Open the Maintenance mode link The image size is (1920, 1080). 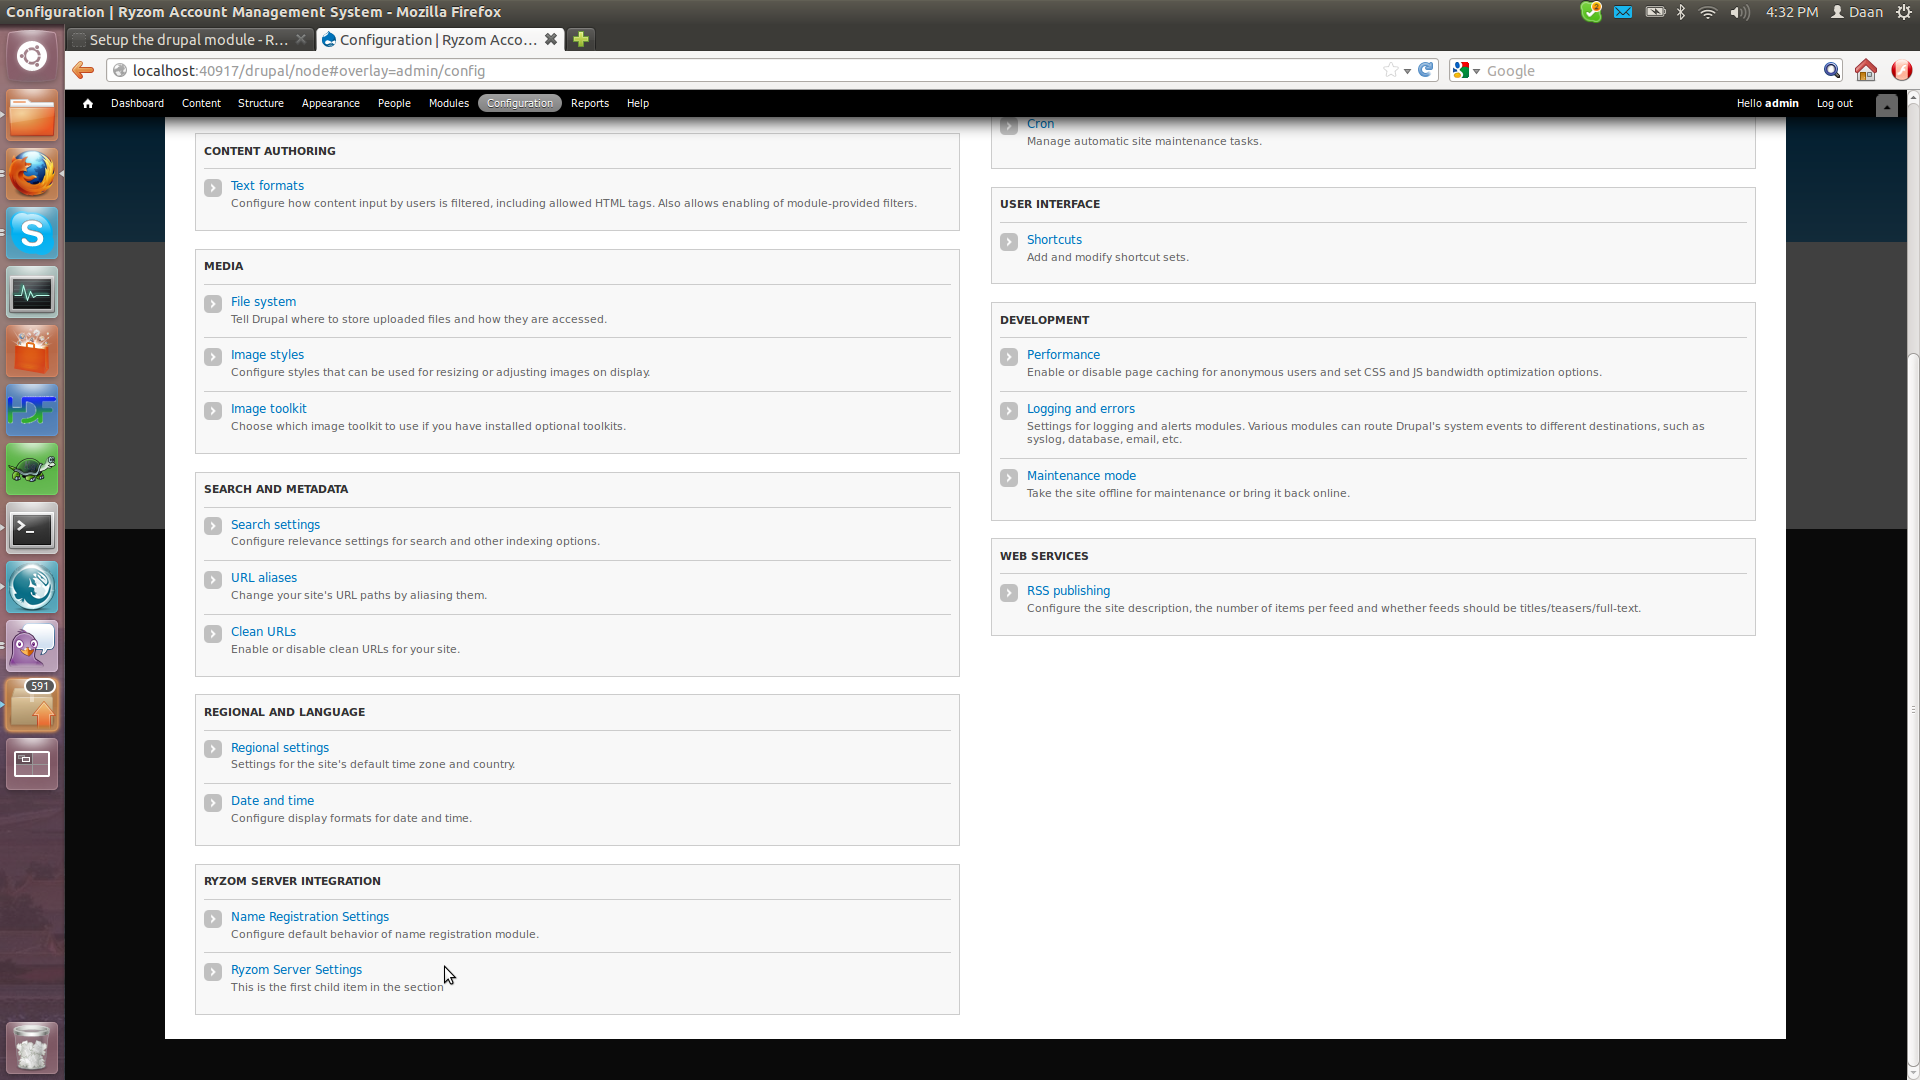(x=1081, y=475)
